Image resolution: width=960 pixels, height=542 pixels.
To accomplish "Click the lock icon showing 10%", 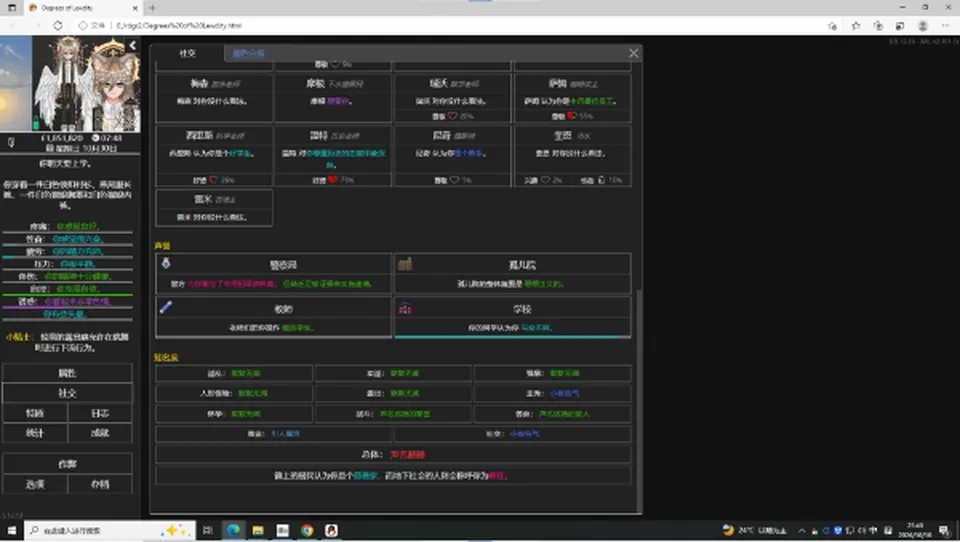I will click(601, 180).
